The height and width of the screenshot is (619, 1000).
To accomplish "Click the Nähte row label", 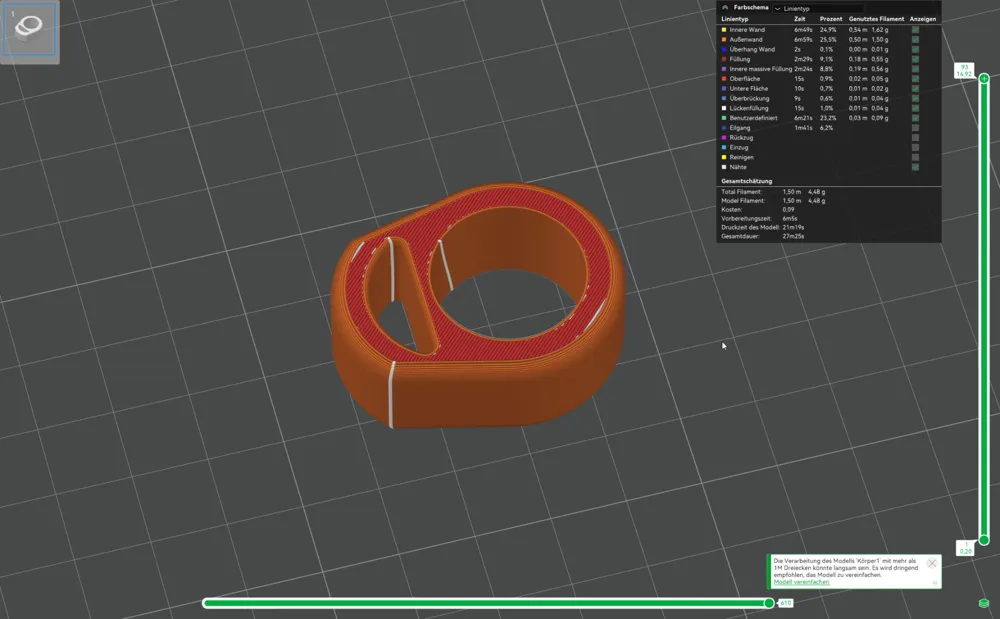I will click(x=738, y=167).
